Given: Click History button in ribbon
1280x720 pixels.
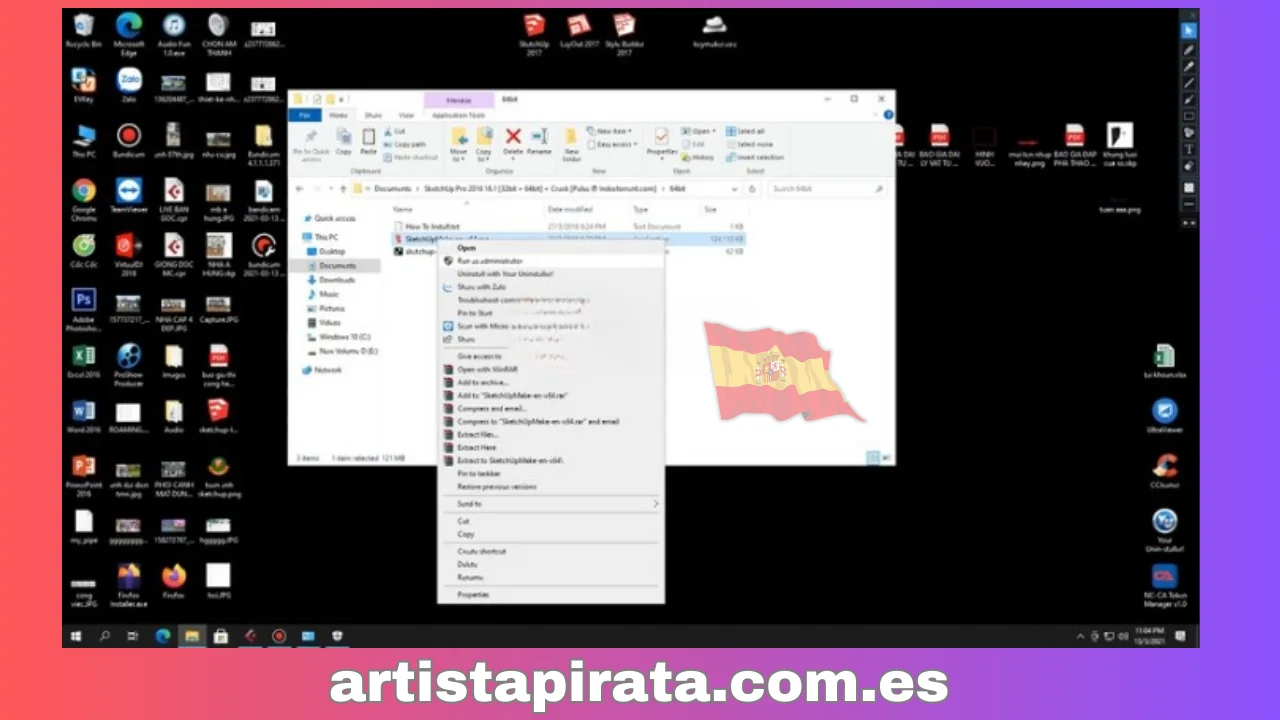Looking at the screenshot, I should tap(700, 157).
